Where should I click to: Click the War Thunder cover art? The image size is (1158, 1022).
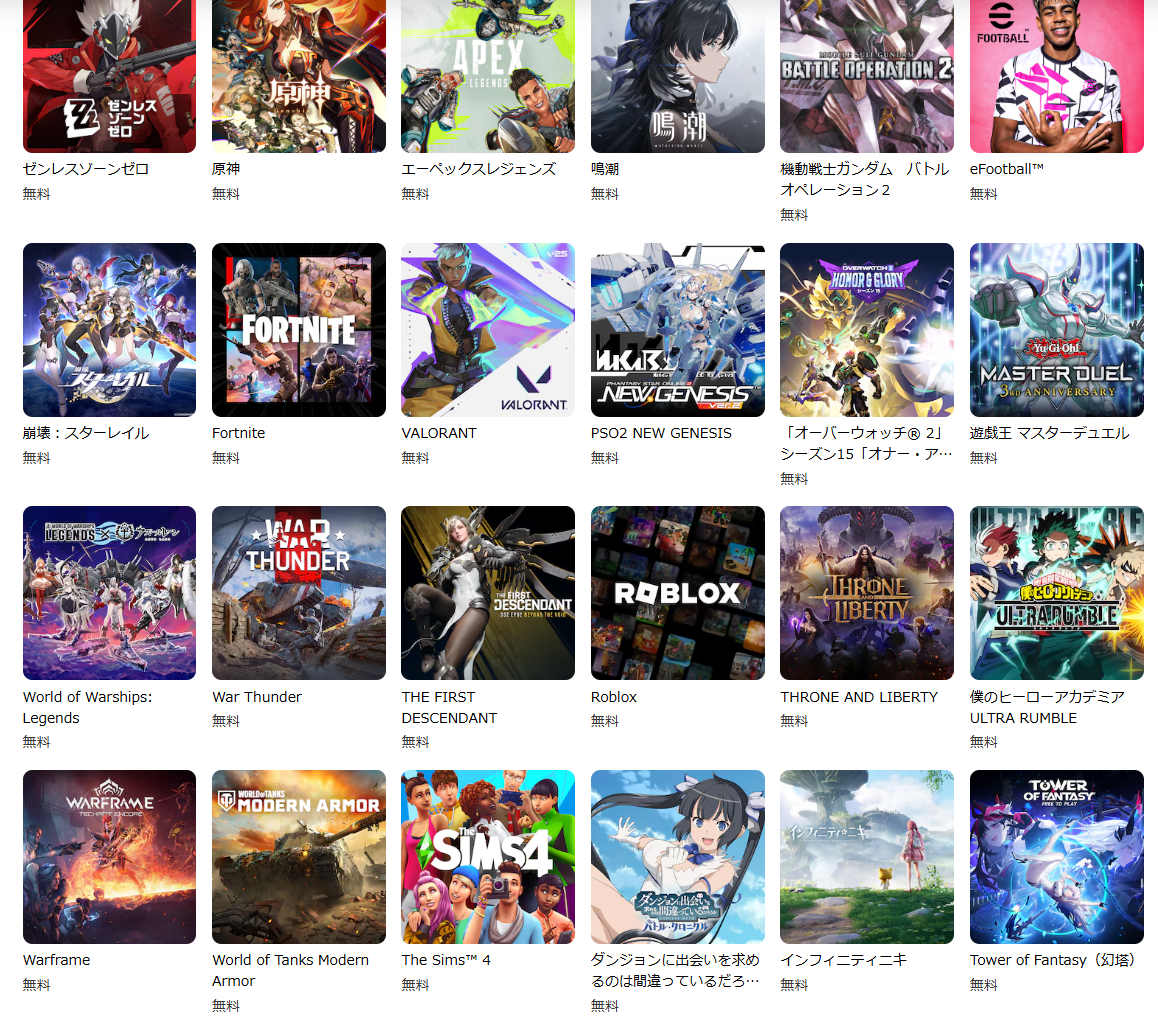tap(298, 593)
